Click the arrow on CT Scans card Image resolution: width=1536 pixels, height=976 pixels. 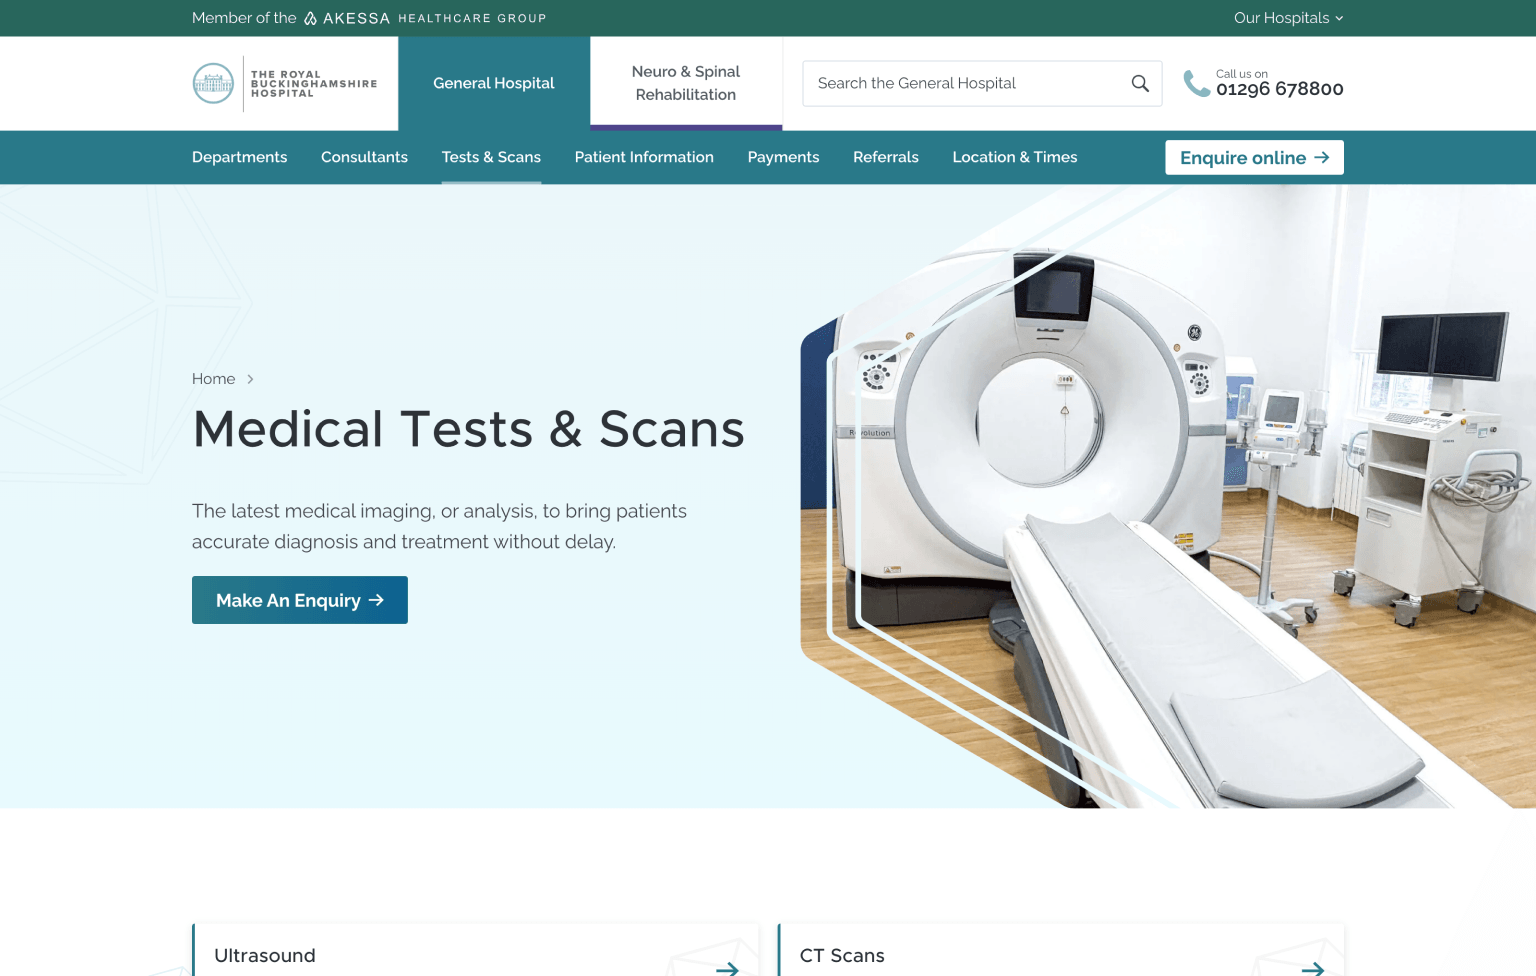point(1312,967)
